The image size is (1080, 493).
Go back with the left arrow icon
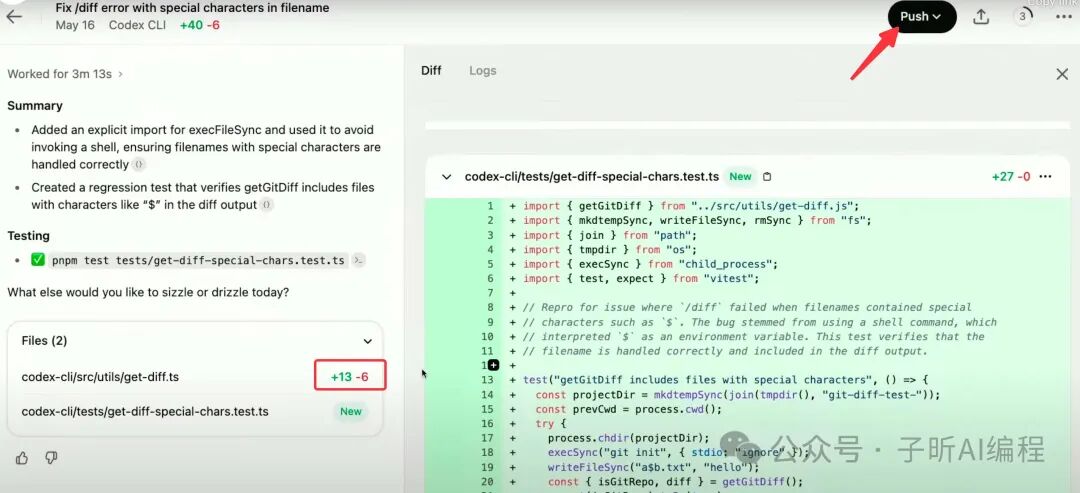click(14, 17)
